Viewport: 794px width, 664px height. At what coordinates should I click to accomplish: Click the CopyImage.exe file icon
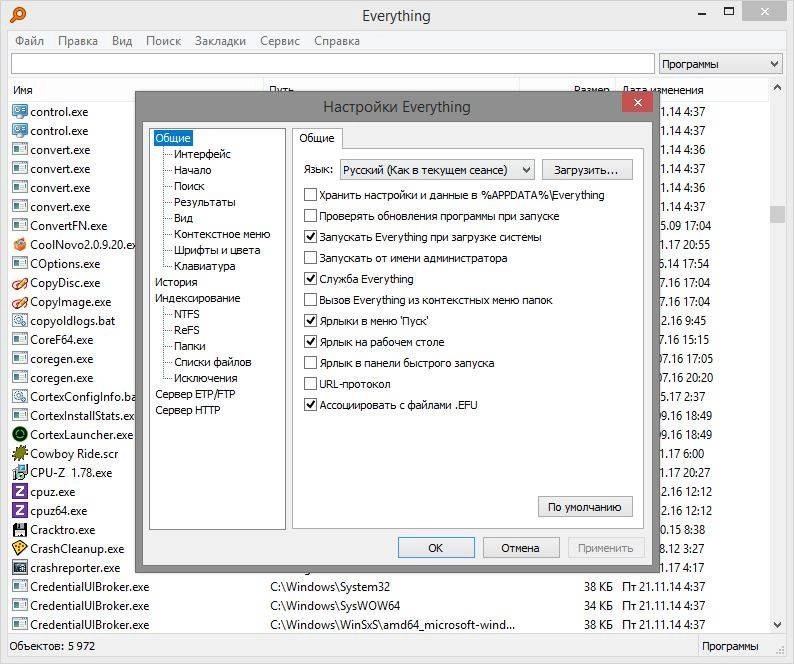pyautogui.click(x=20, y=302)
